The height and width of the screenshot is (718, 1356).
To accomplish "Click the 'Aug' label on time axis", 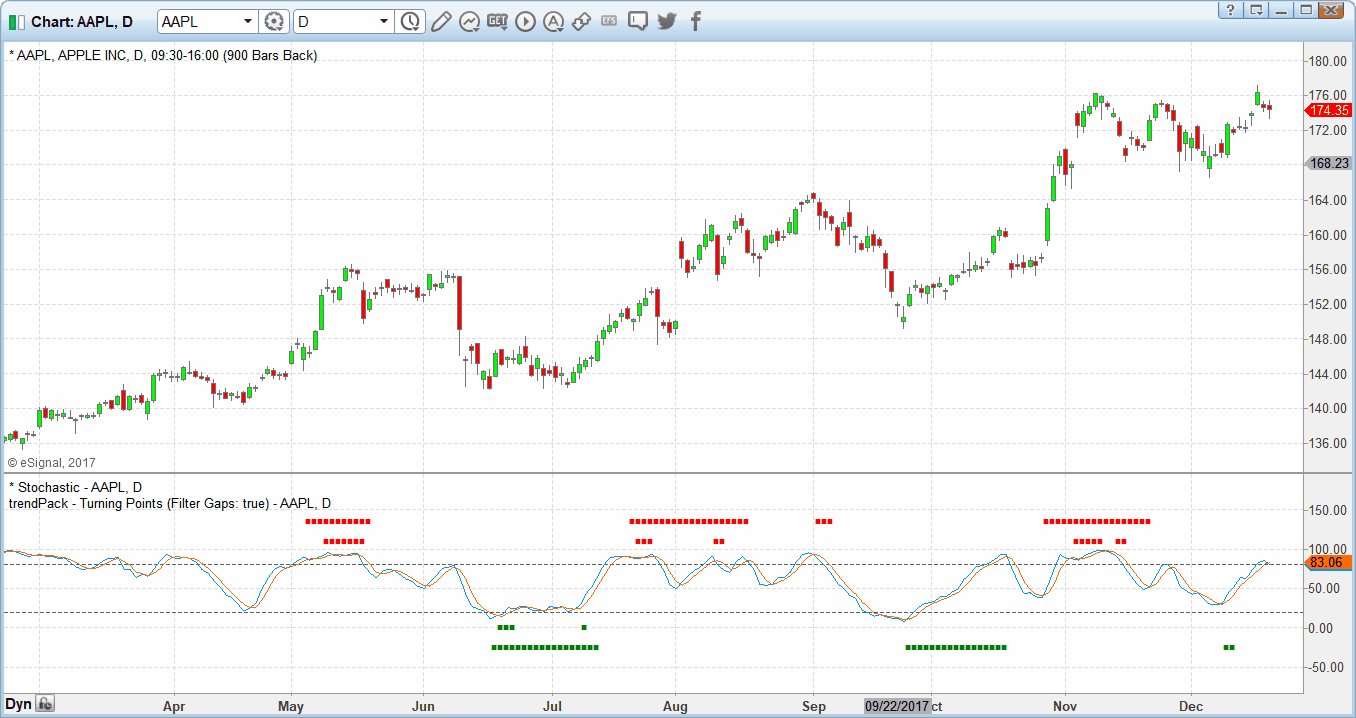I will (x=676, y=706).
